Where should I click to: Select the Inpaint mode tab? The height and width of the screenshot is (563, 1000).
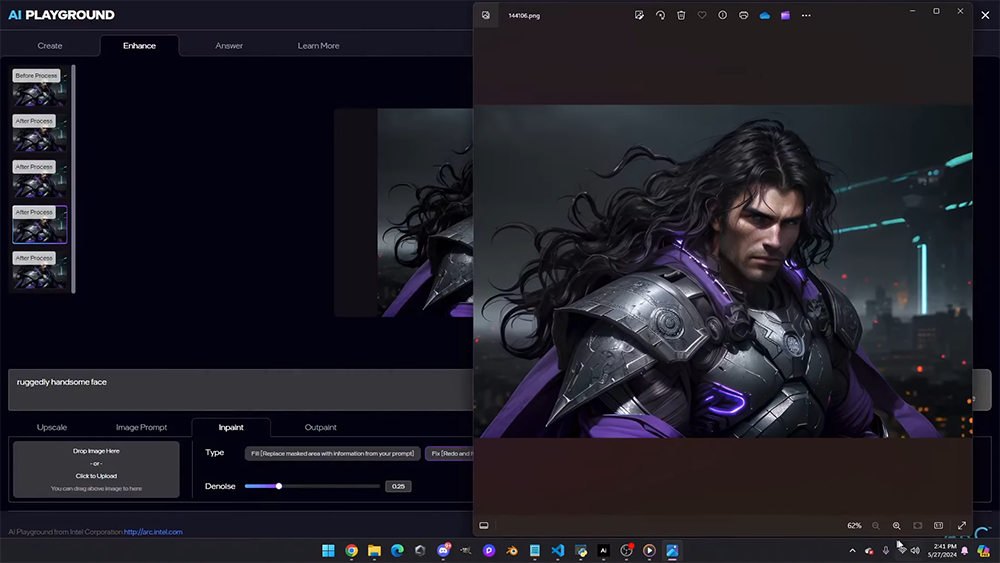231,427
